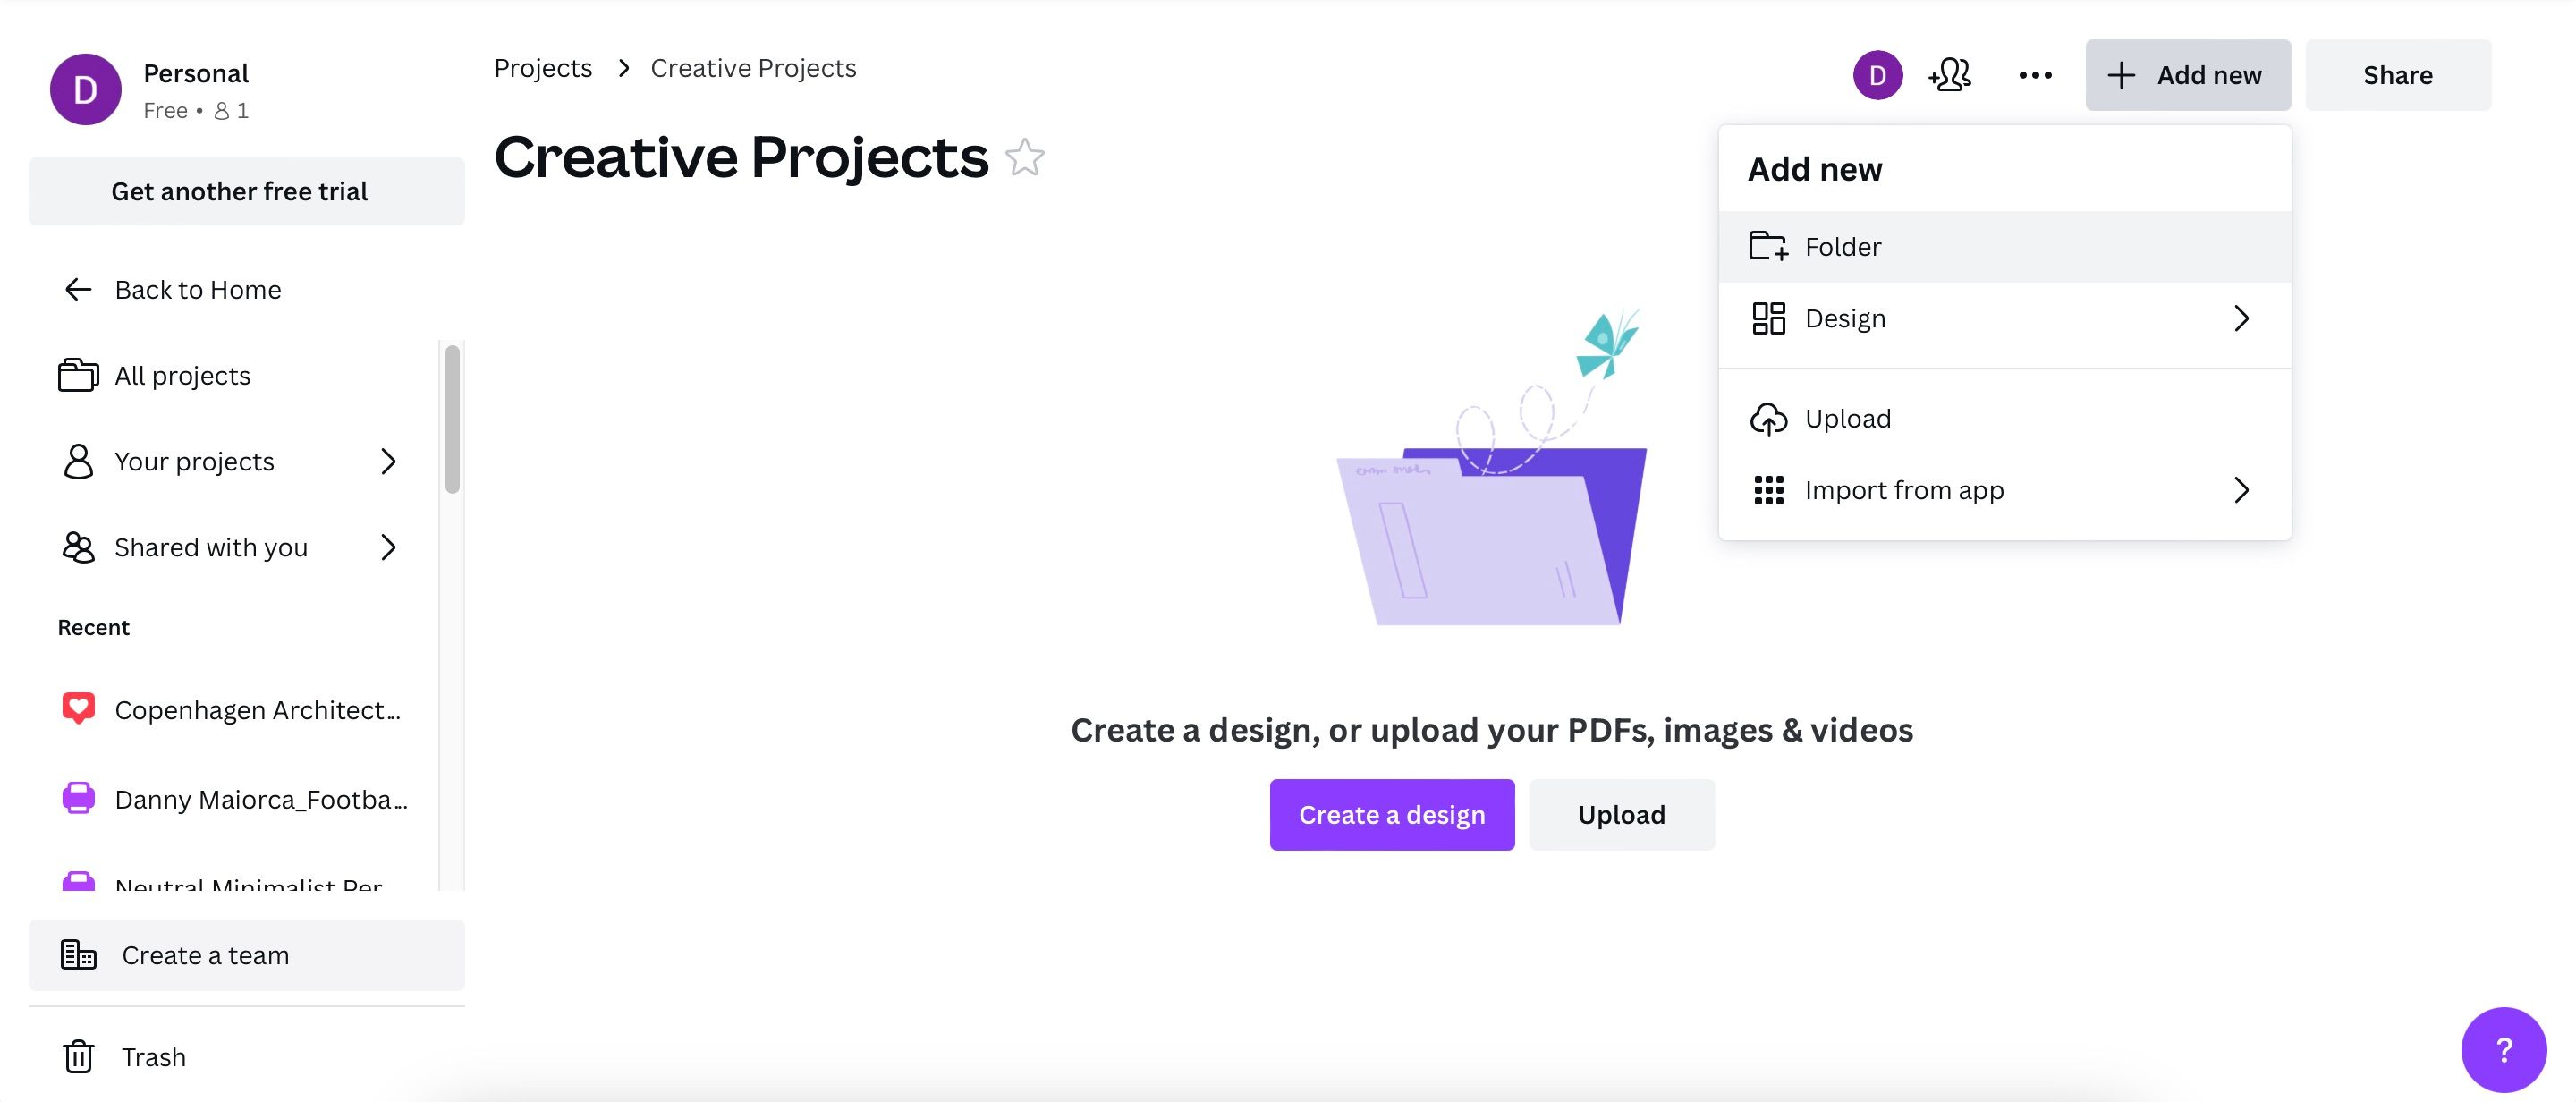The width and height of the screenshot is (2576, 1102).
Task: Select All projects in the sidebar
Action: pos(182,375)
